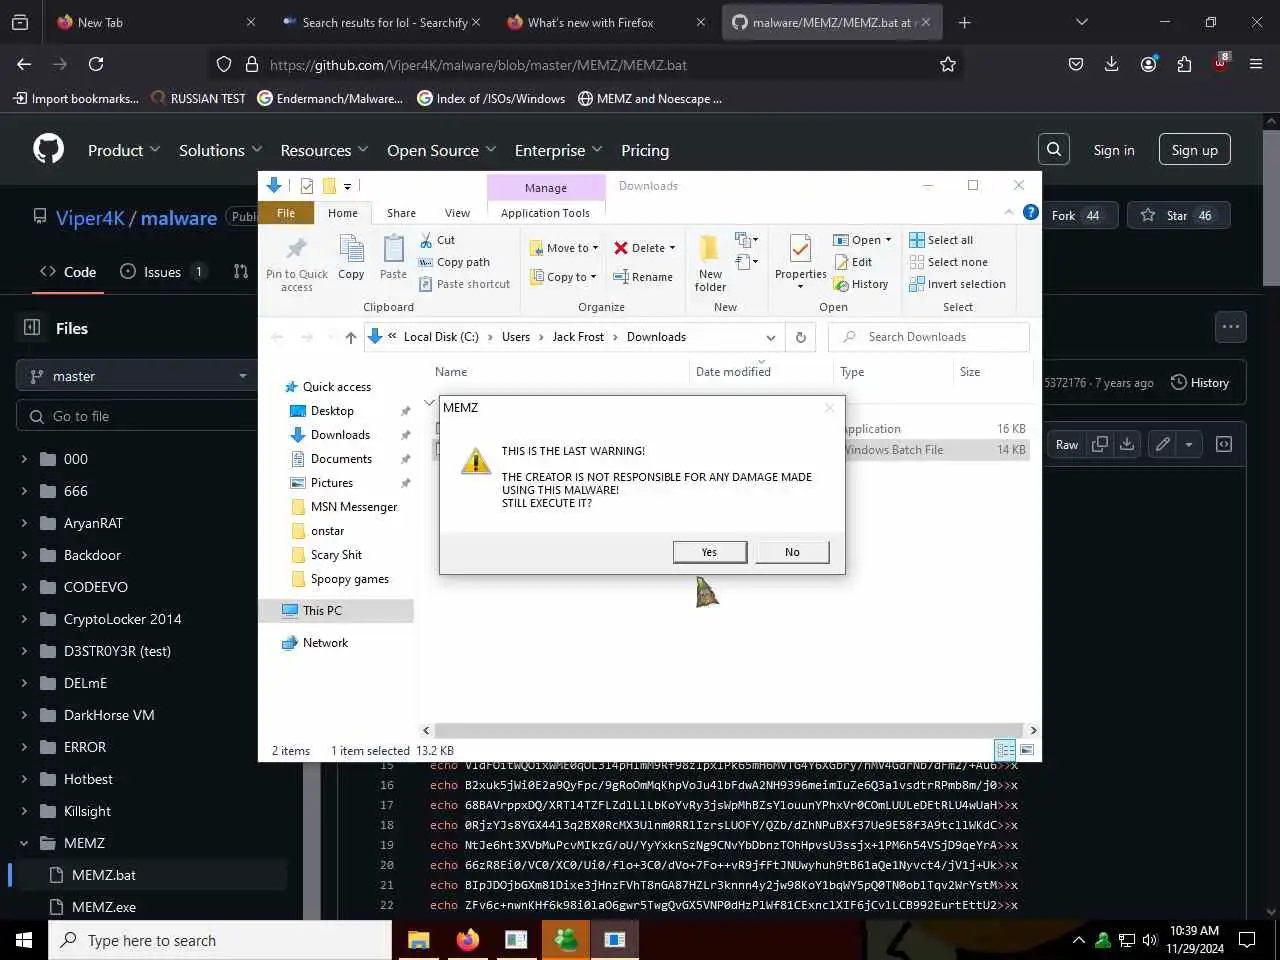This screenshot has width=1280, height=960.
Task: Expand the Open dropdown in ribbon
Action: [x=888, y=240]
